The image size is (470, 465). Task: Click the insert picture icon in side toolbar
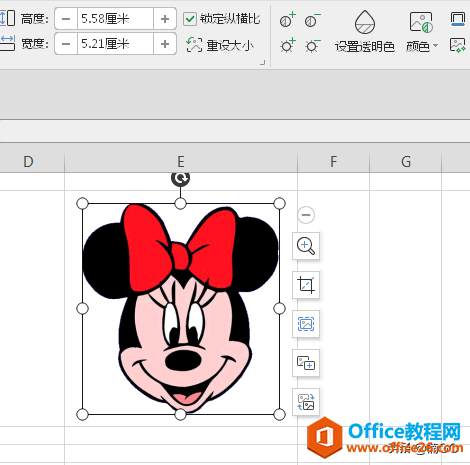click(x=306, y=363)
